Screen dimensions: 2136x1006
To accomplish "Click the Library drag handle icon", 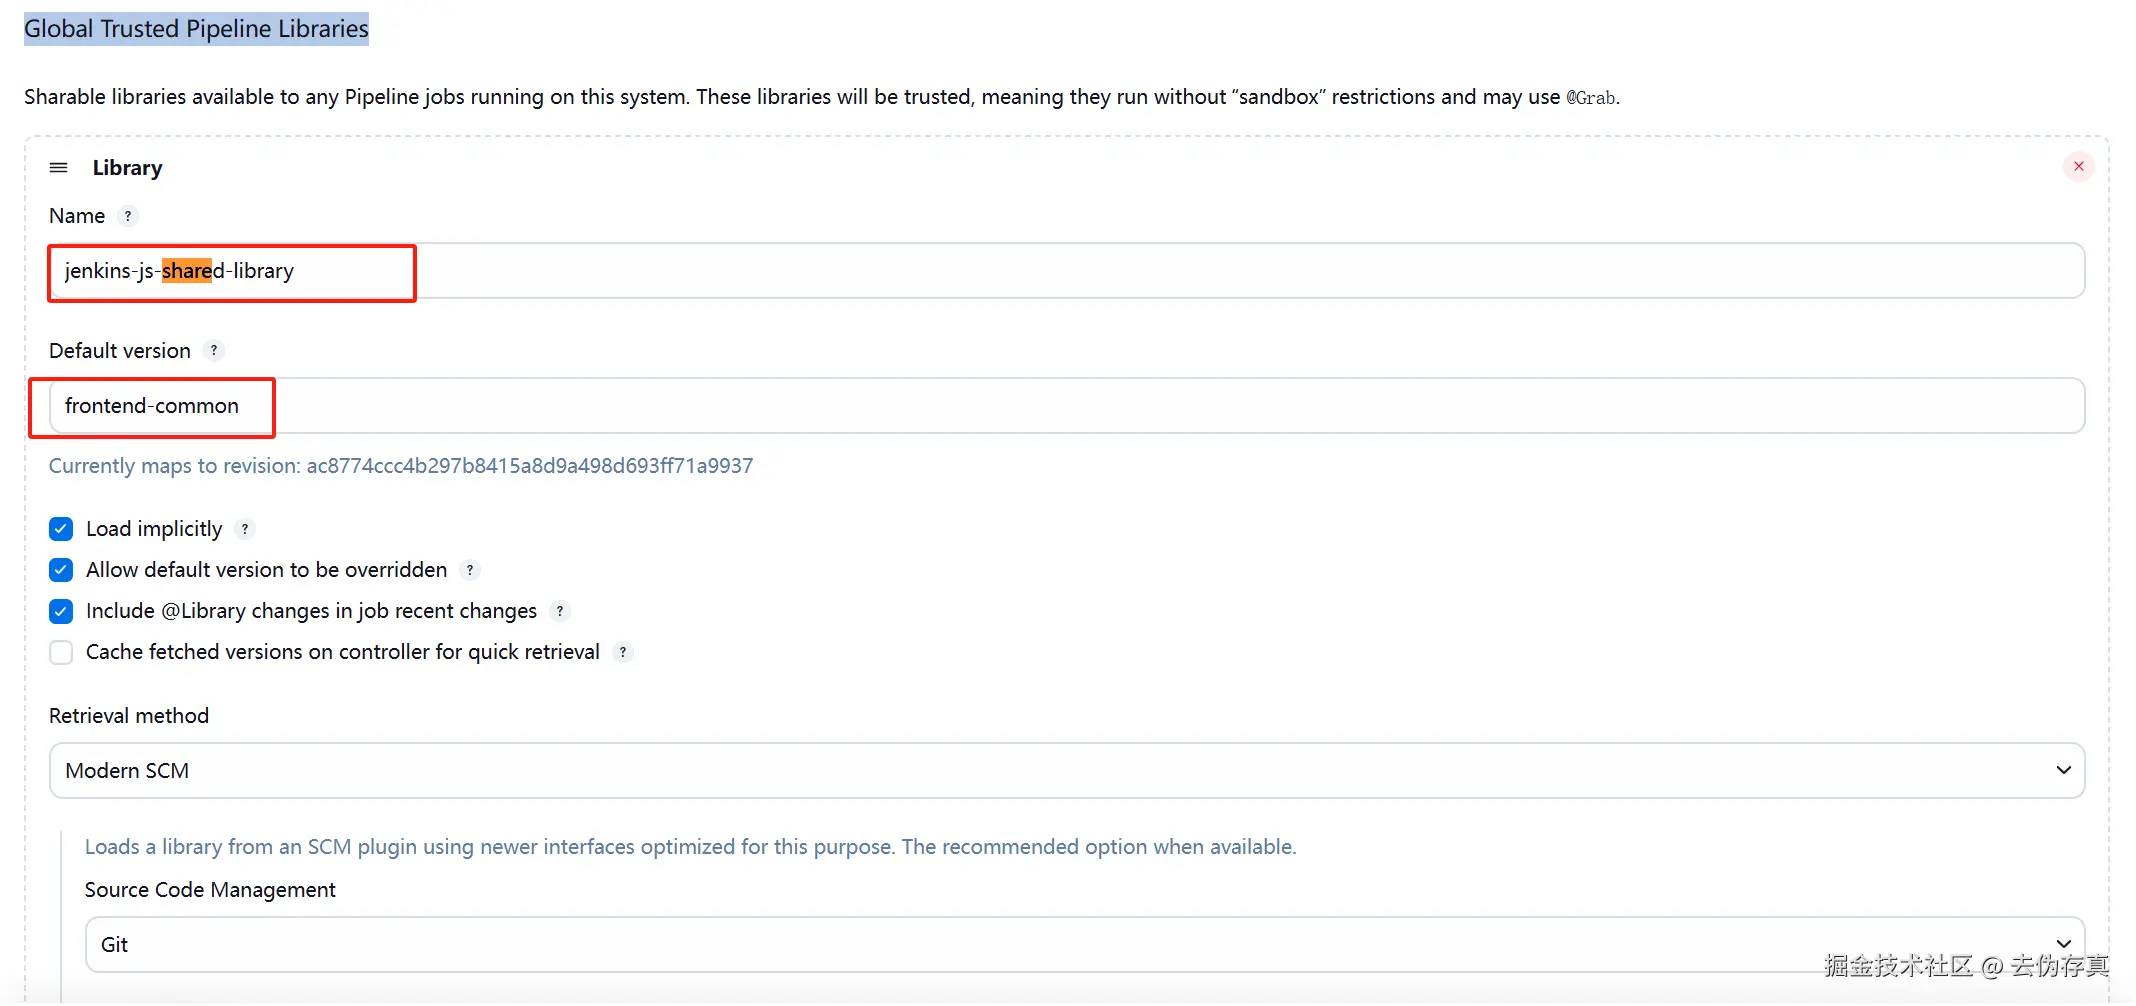I will [x=59, y=168].
